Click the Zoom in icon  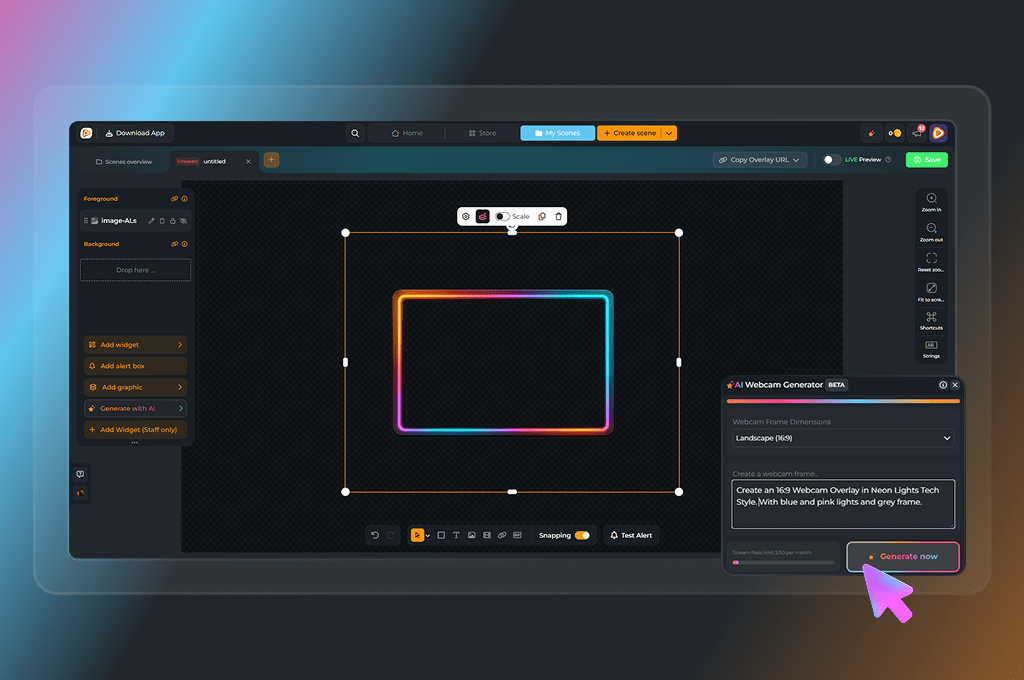coord(931,199)
